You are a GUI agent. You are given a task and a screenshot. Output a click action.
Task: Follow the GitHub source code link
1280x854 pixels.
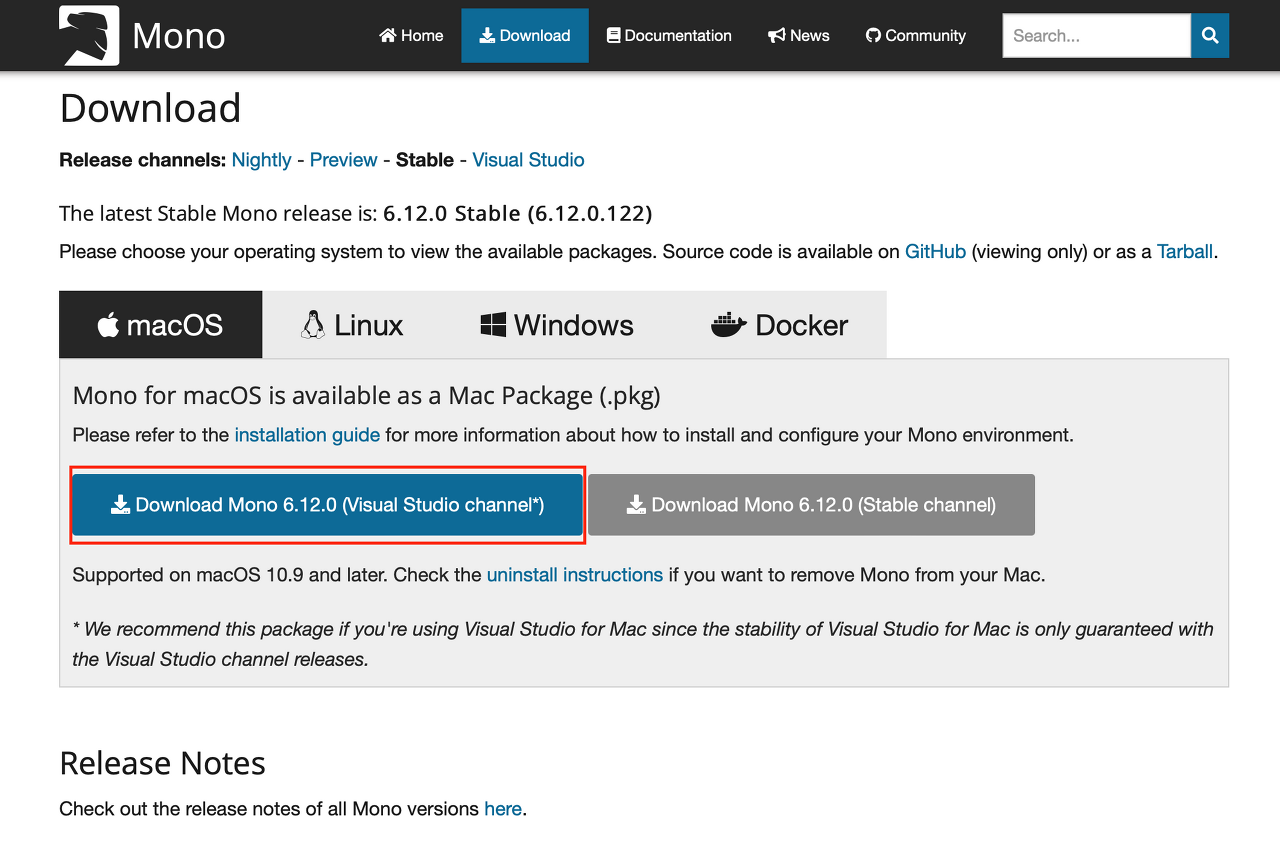(x=935, y=252)
